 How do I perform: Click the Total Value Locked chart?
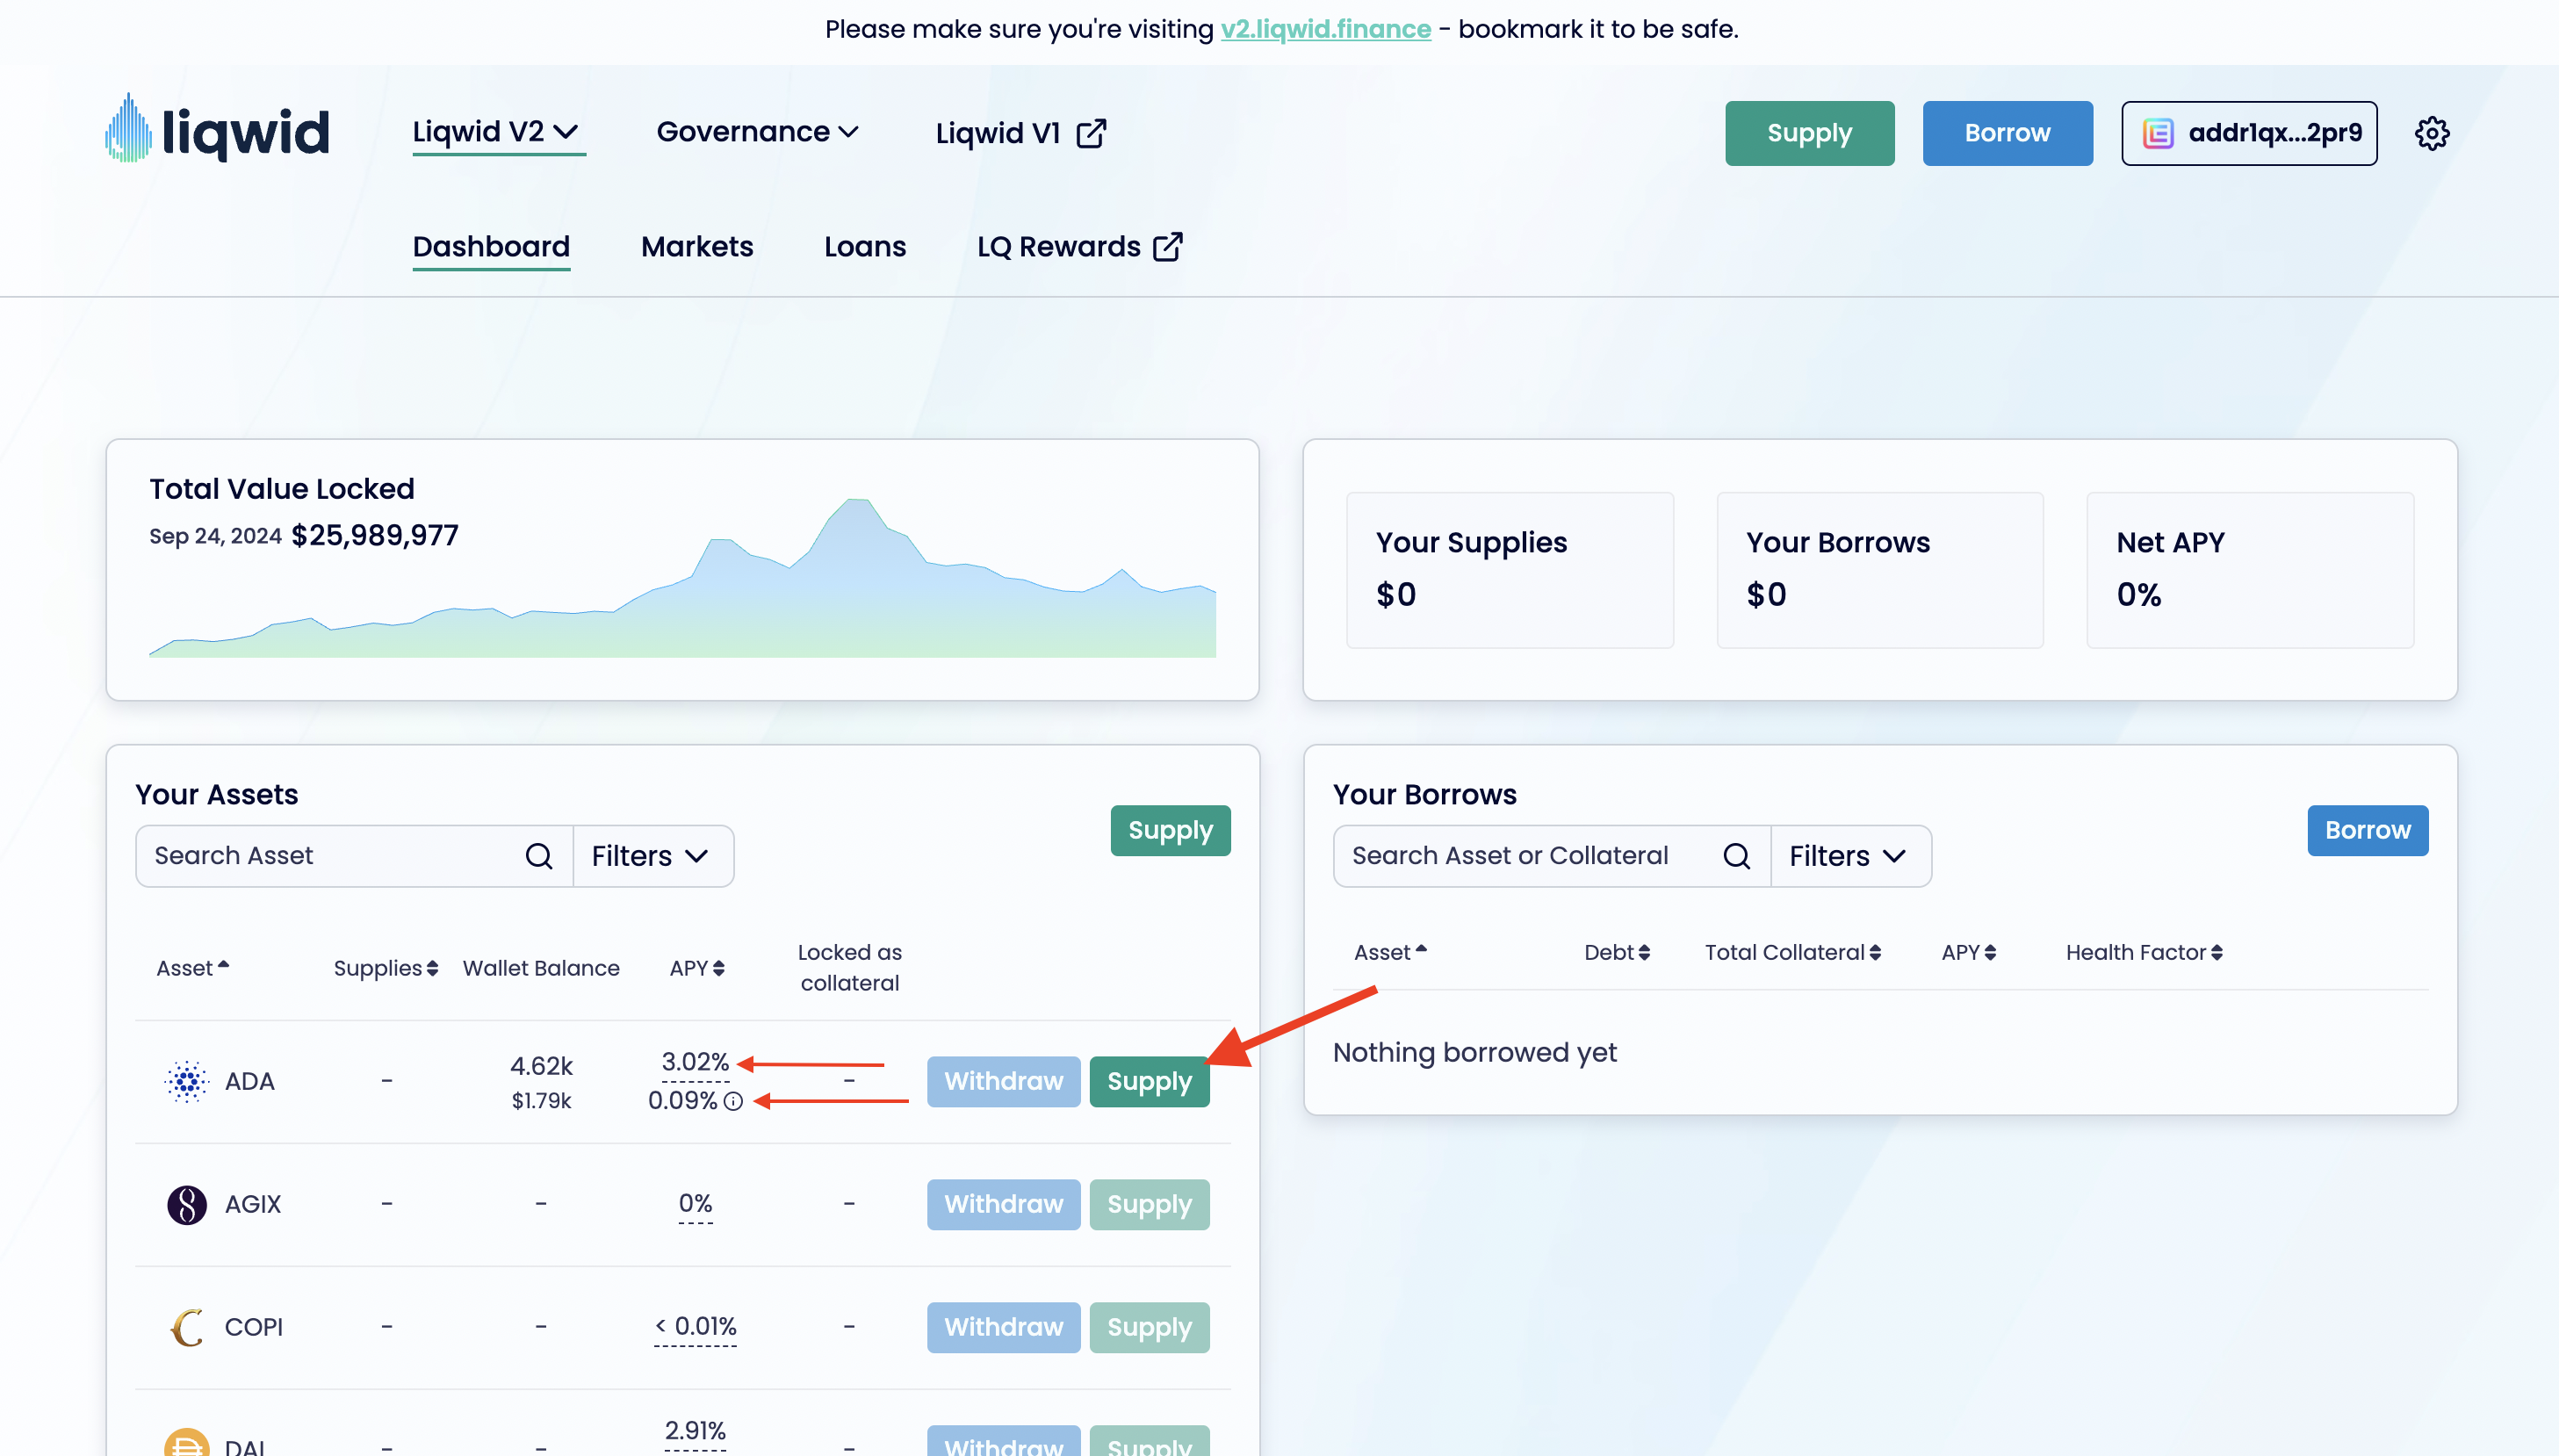coord(682,578)
